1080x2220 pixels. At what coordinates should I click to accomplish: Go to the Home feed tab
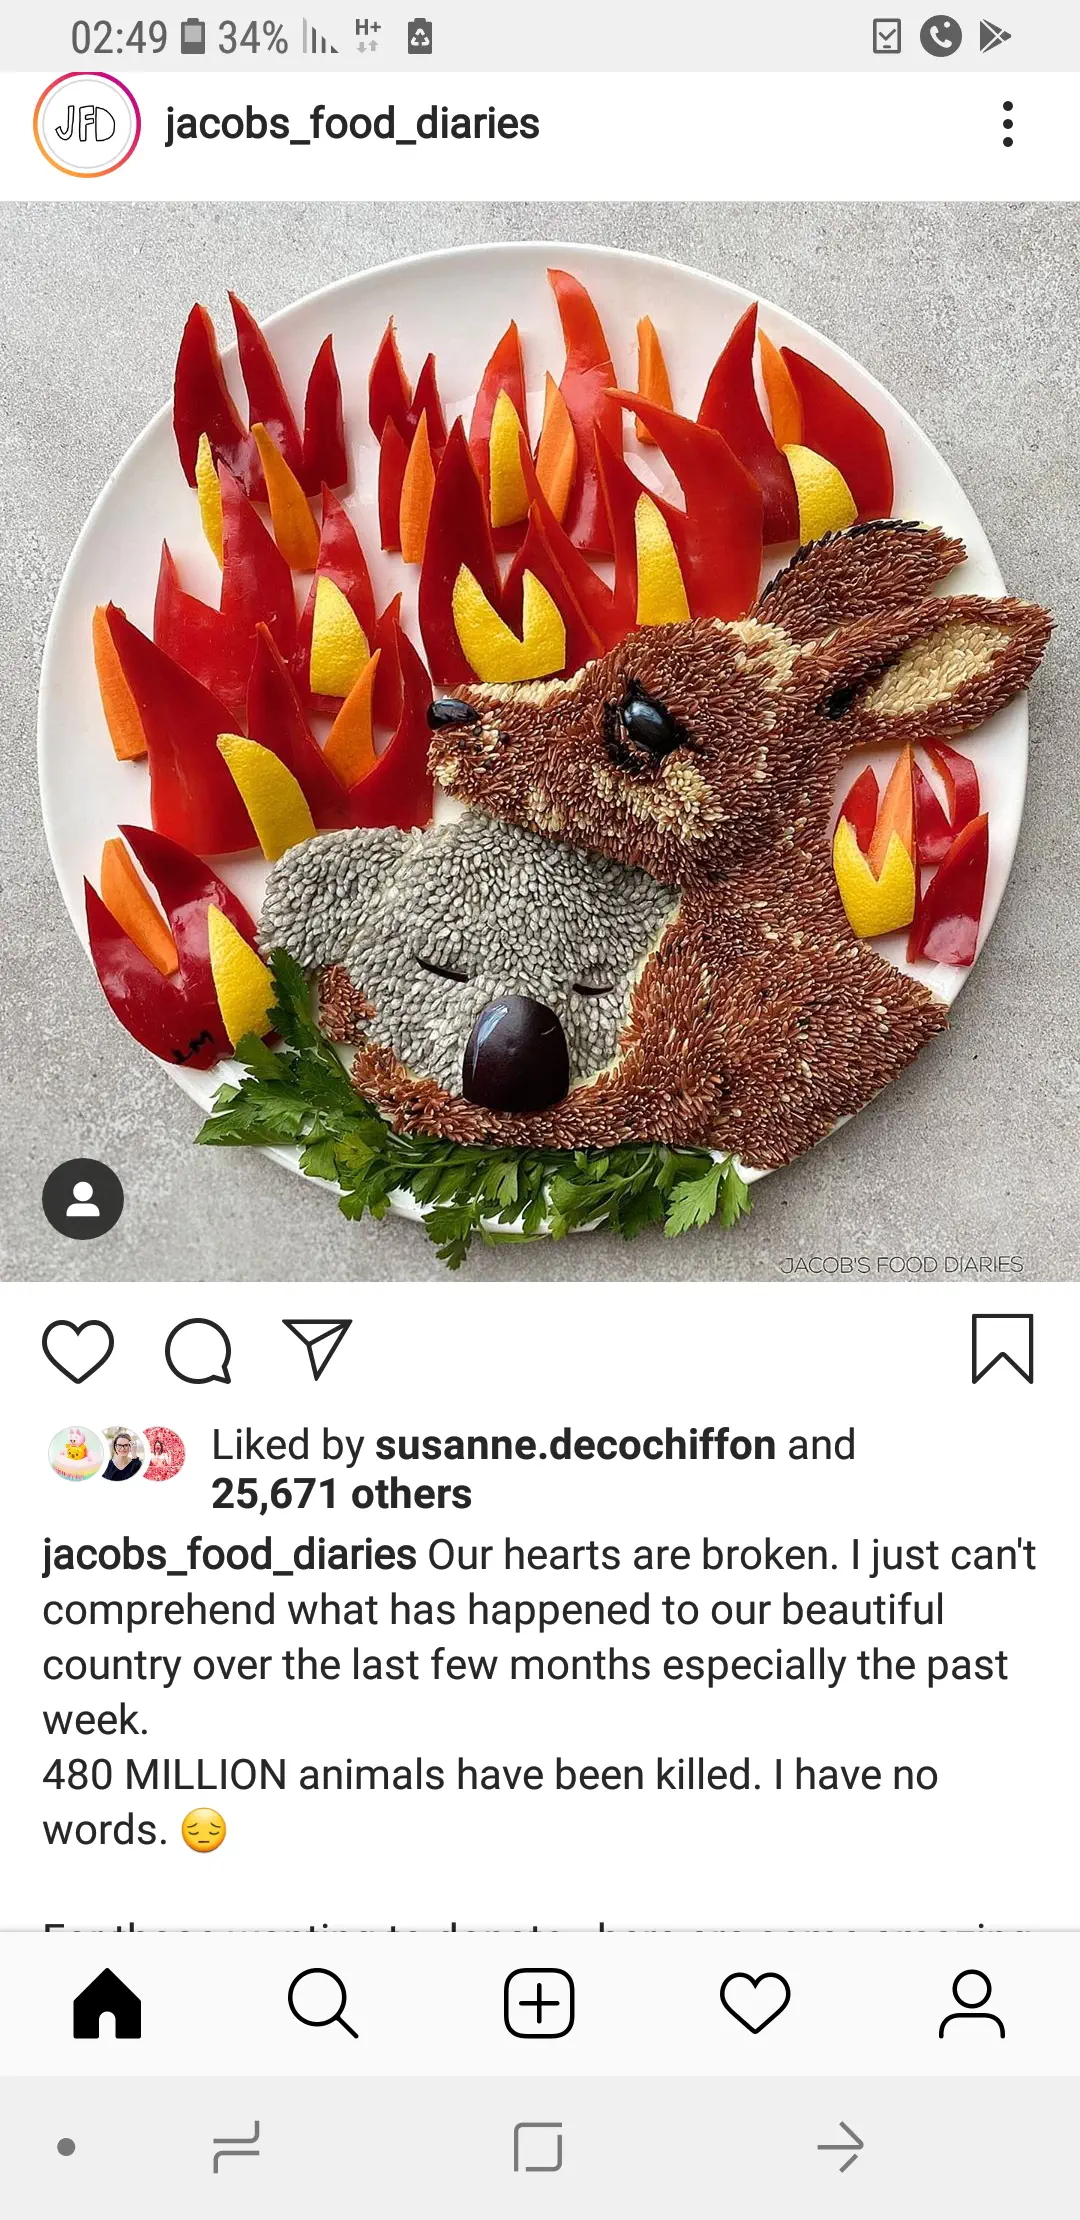click(x=107, y=2003)
